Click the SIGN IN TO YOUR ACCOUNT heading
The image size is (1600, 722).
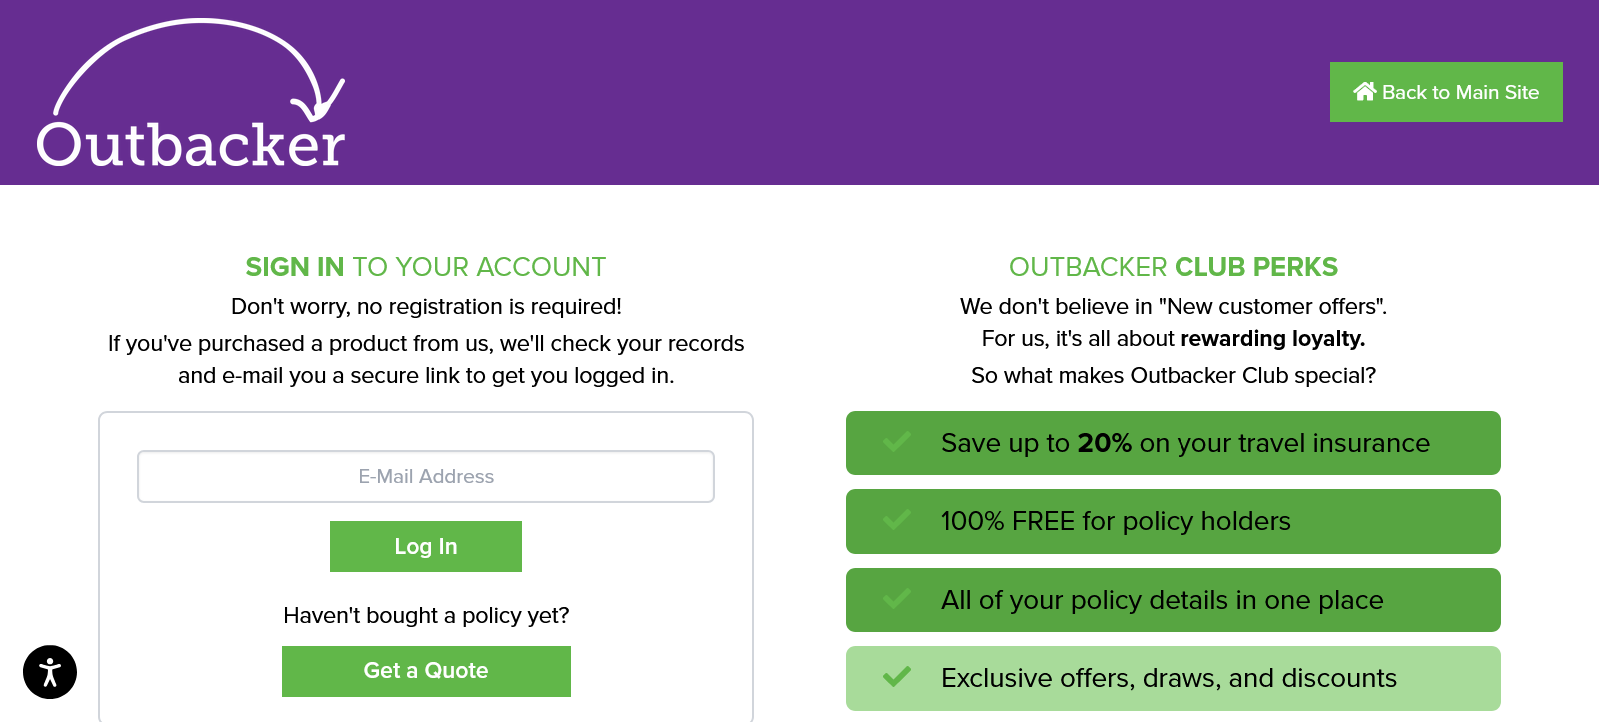click(x=425, y=267)
